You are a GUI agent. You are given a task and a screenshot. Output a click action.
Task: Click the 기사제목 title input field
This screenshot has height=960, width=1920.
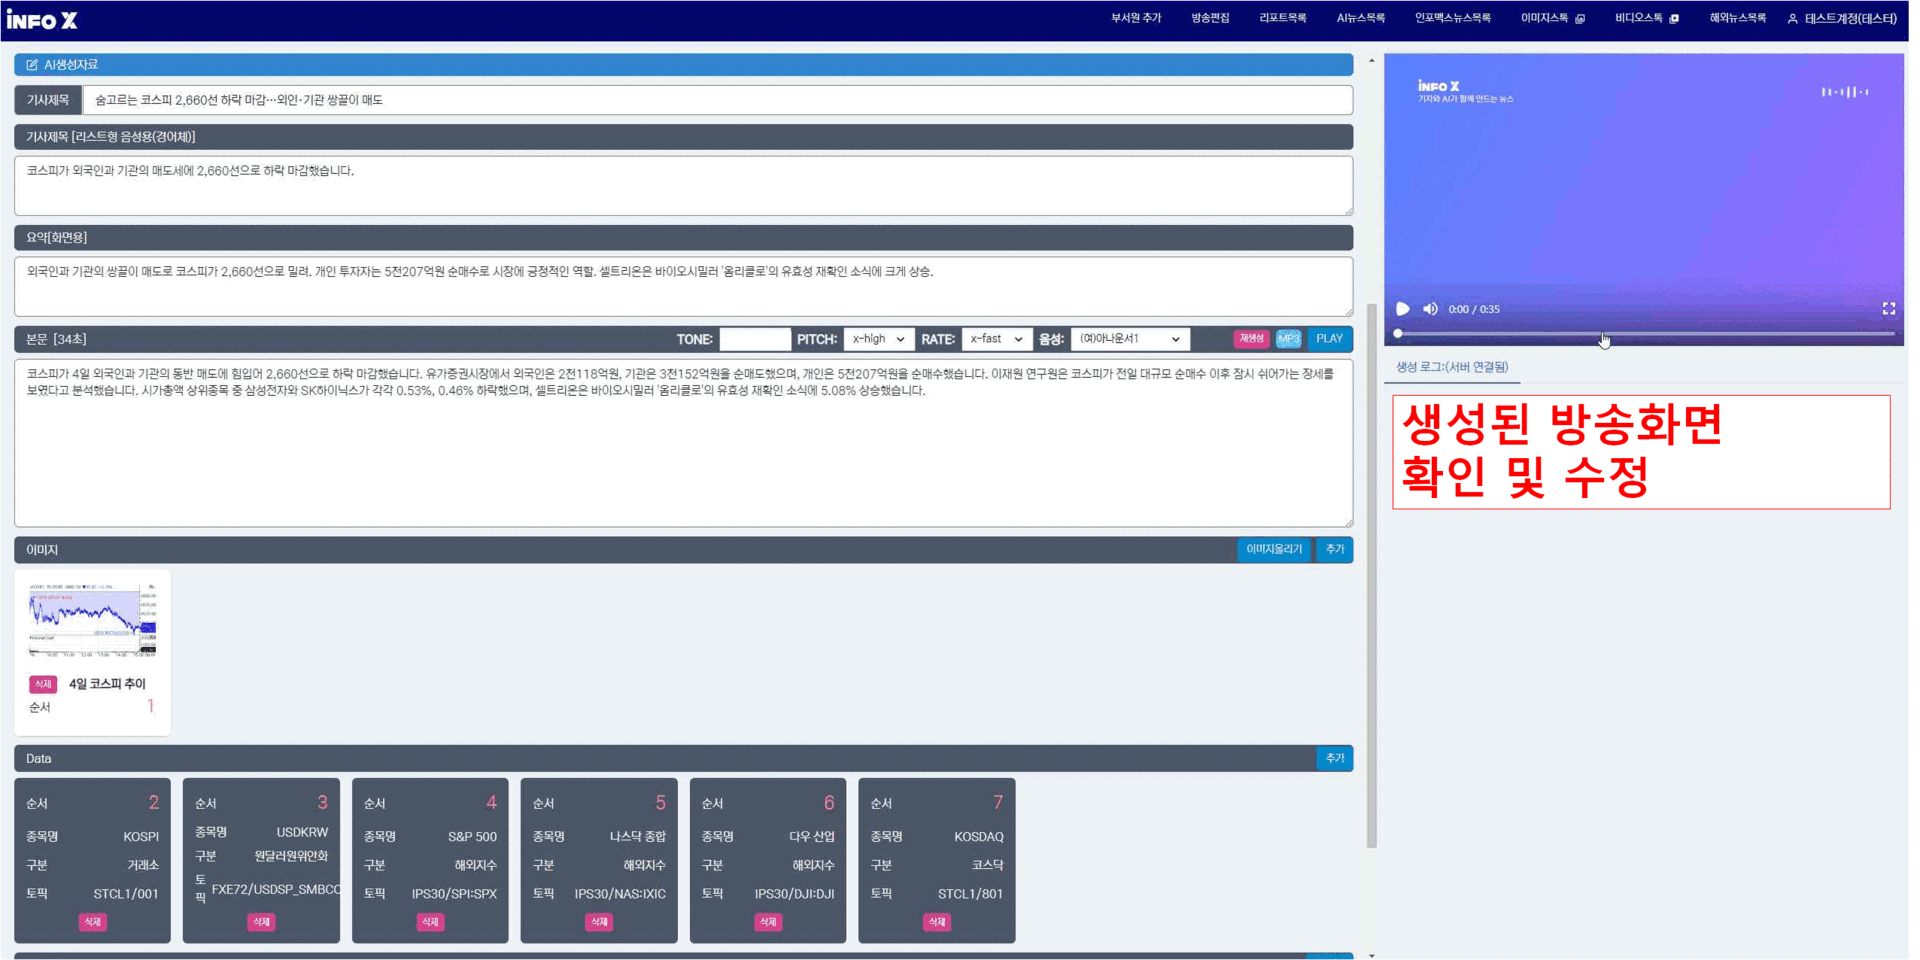717,100
